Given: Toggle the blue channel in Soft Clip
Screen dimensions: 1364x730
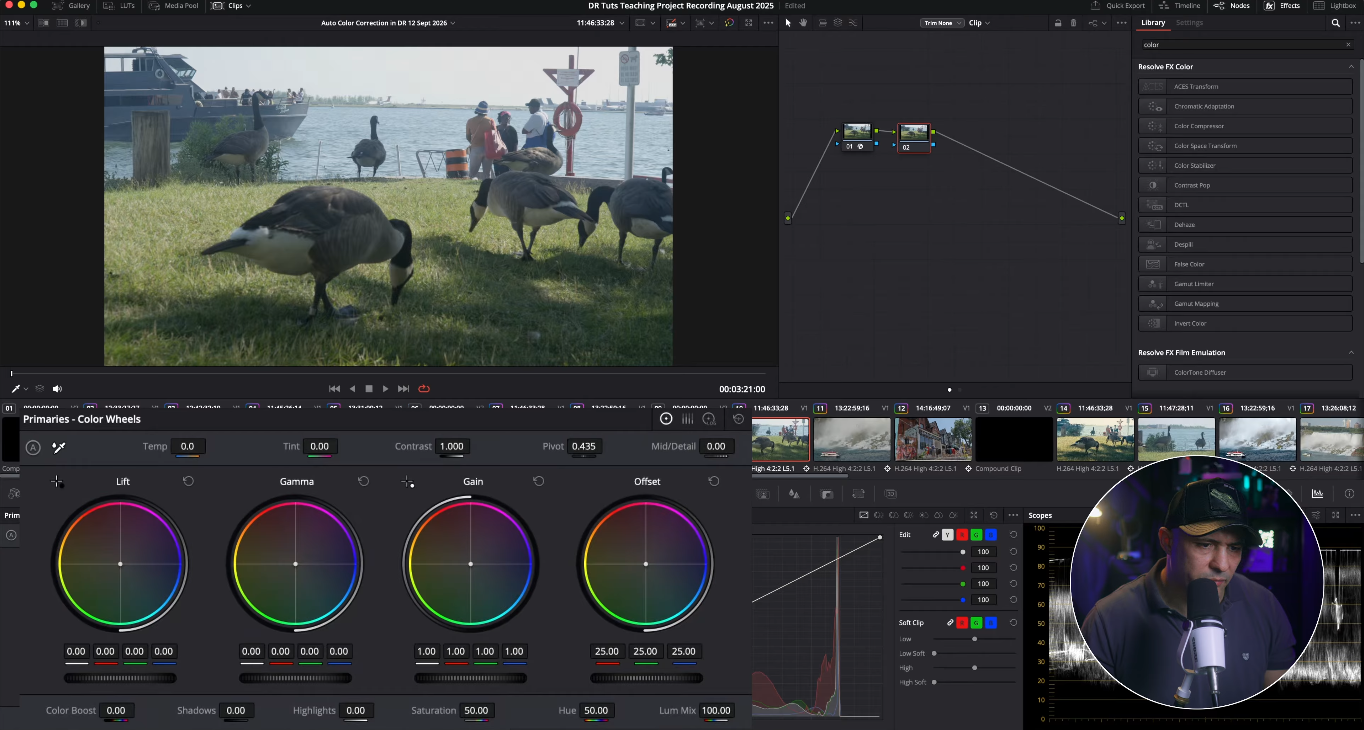Looking at the screenshot, I should tap(990, 623).
